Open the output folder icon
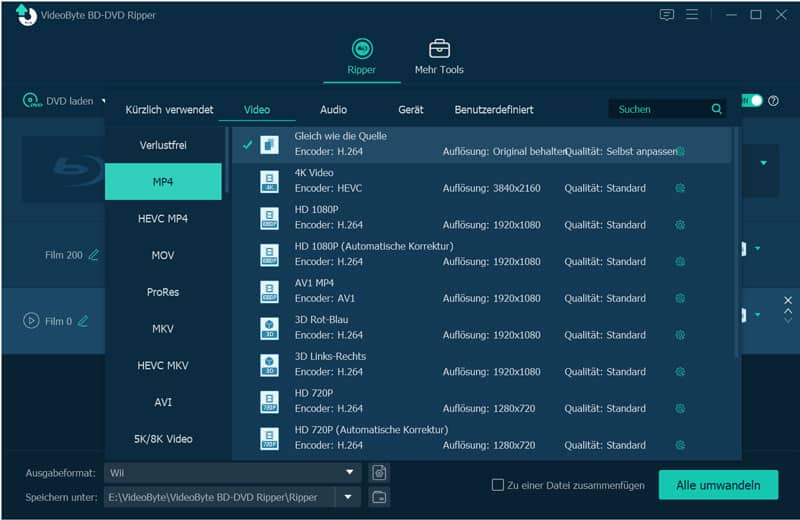The width and height of the screenshot is (800, 520). [379, 497]
